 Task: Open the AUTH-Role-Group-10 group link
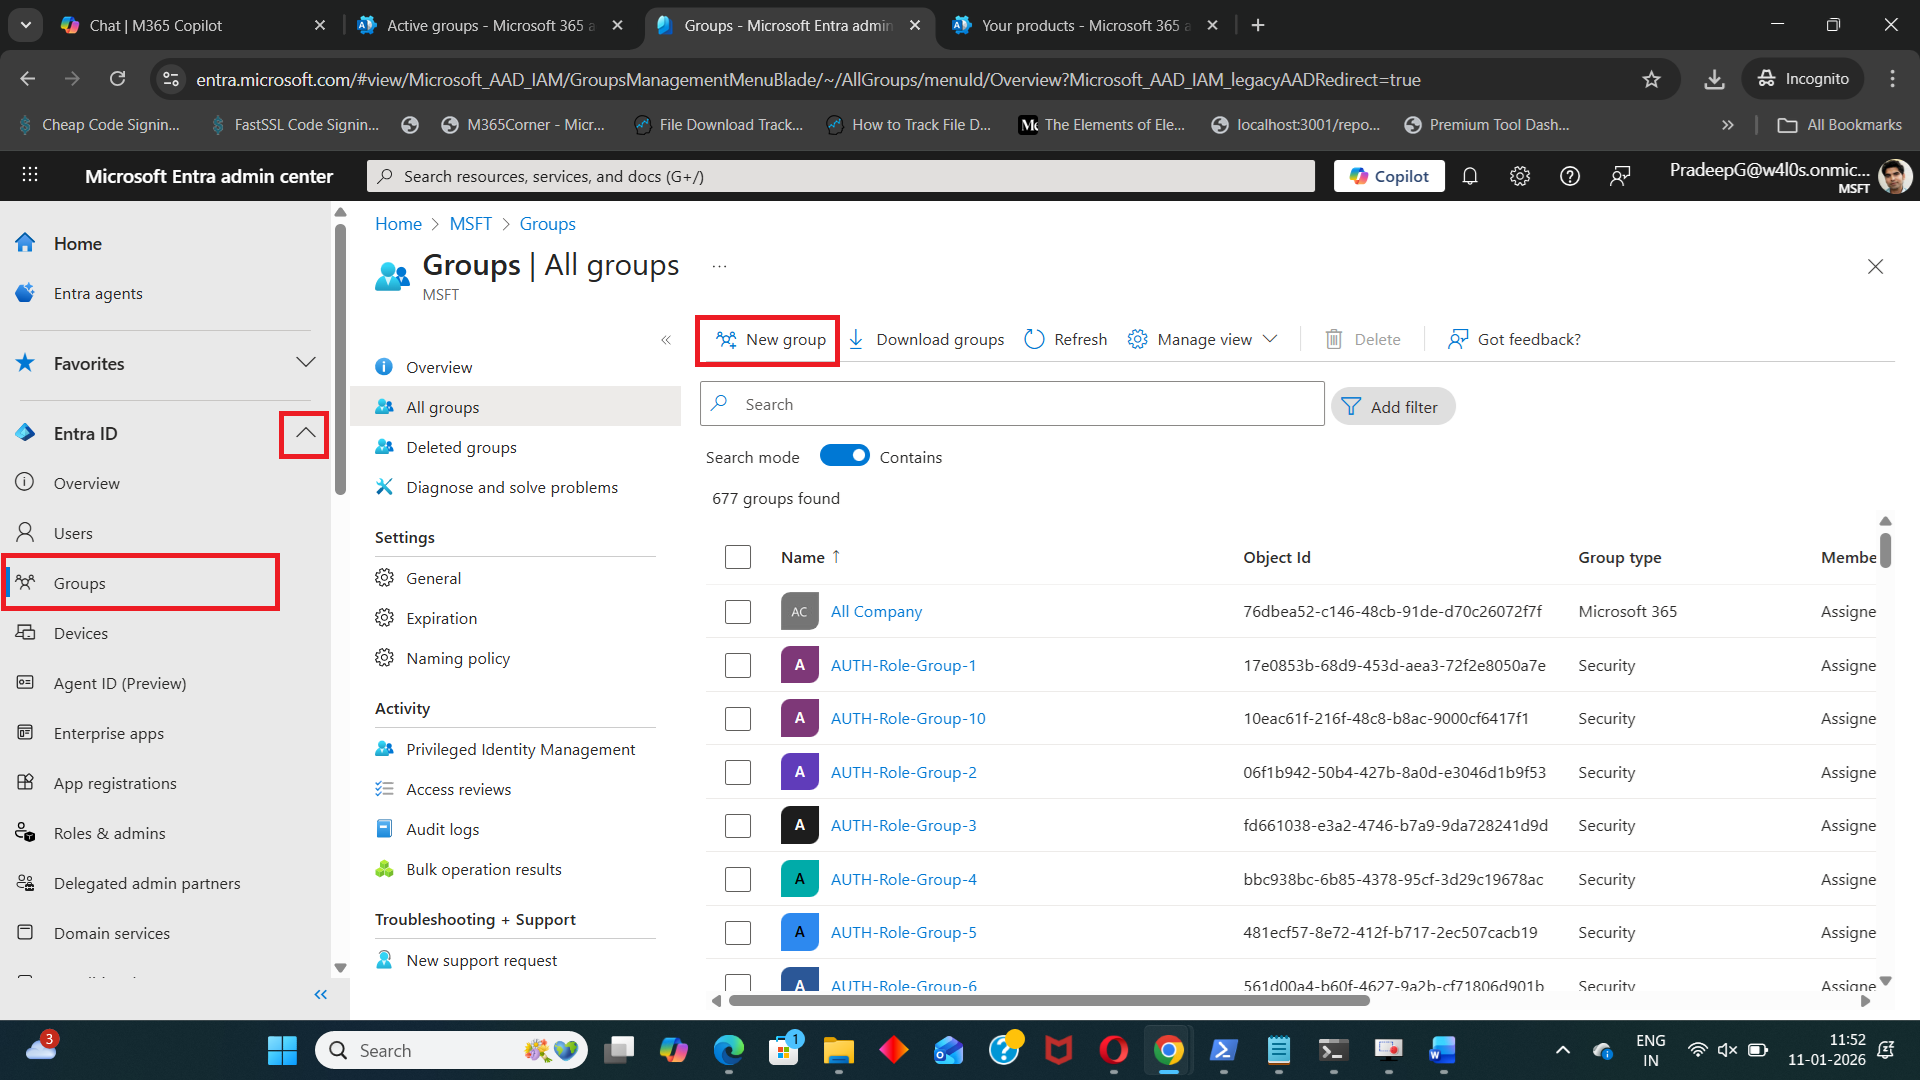[907, 718]
